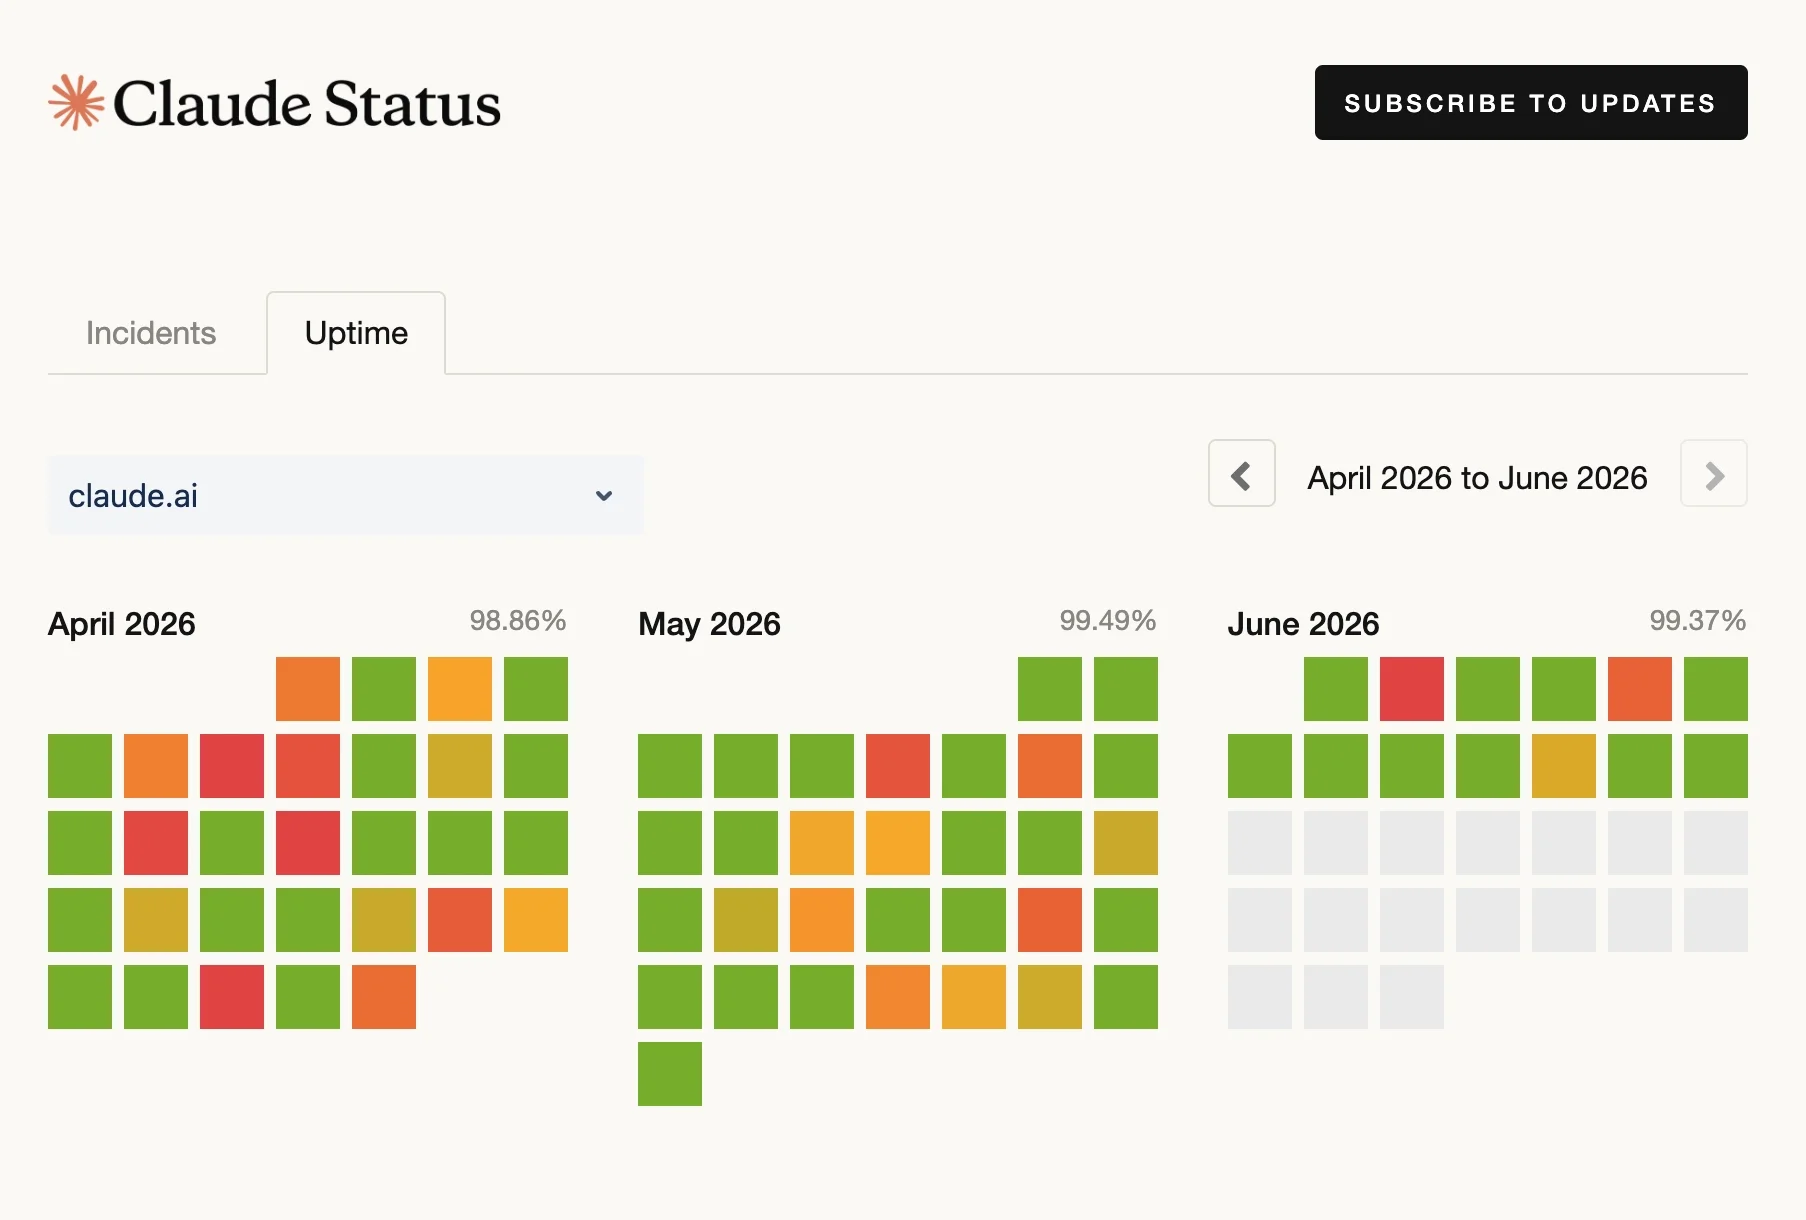Screen dimensions: 1806x1220
Task: Select the red April 28 day square
Action: pyautogui.click(x=232, y=997)
